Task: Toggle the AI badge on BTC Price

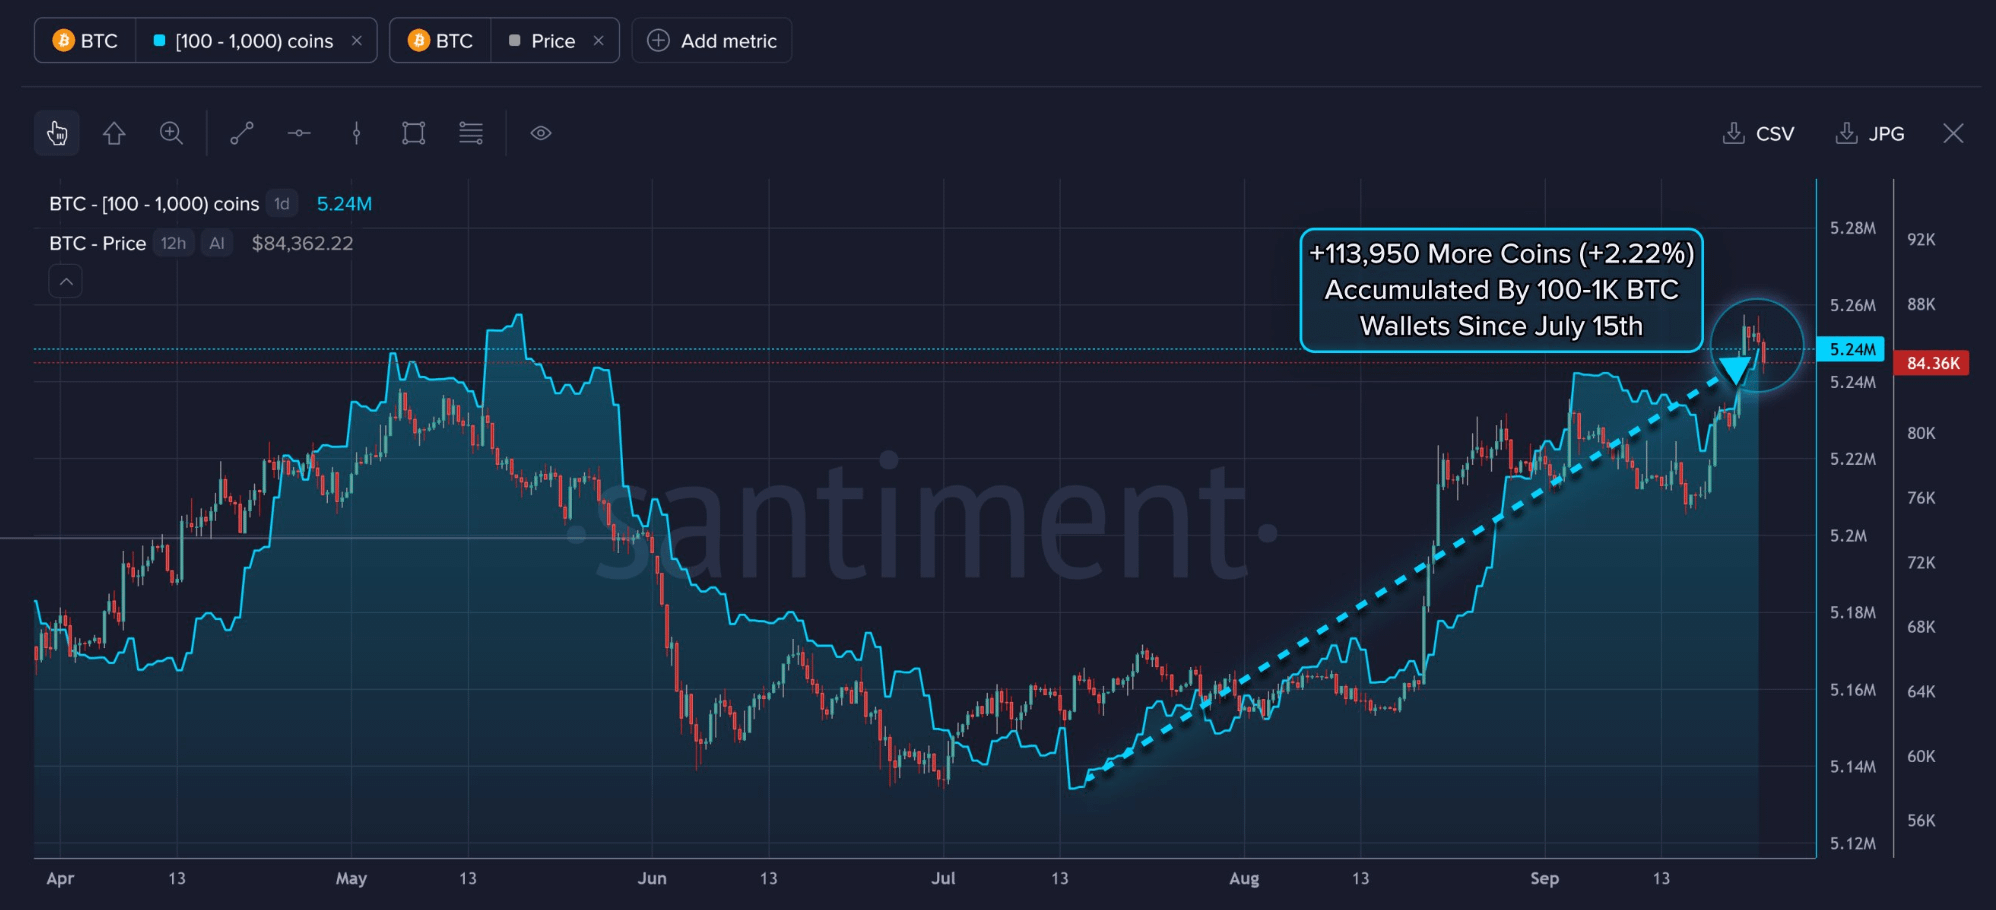Action: pos(217,243)
